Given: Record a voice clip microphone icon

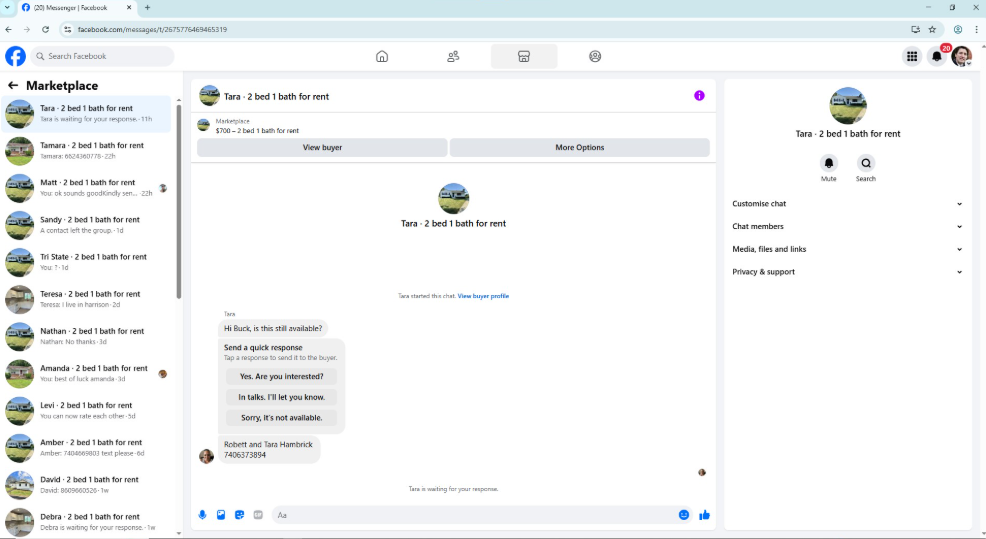Looking at the screenshot, I should click(202, 514).
